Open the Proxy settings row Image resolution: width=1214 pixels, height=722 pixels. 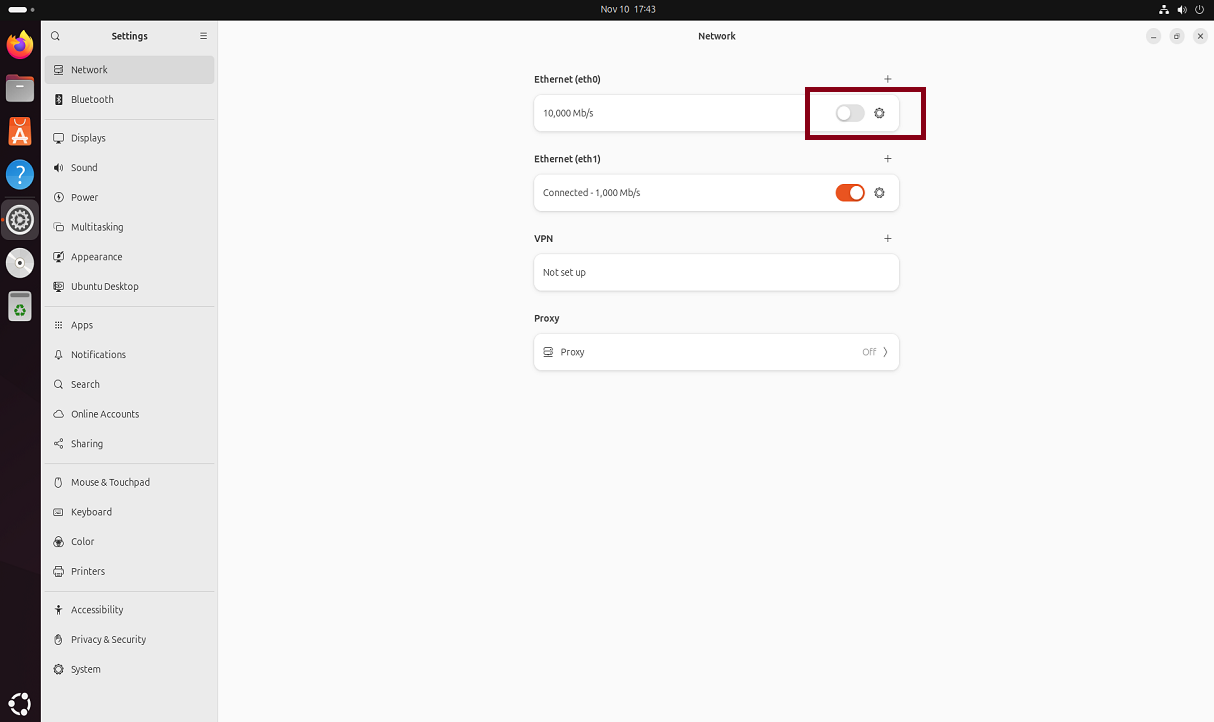point(716,352)
